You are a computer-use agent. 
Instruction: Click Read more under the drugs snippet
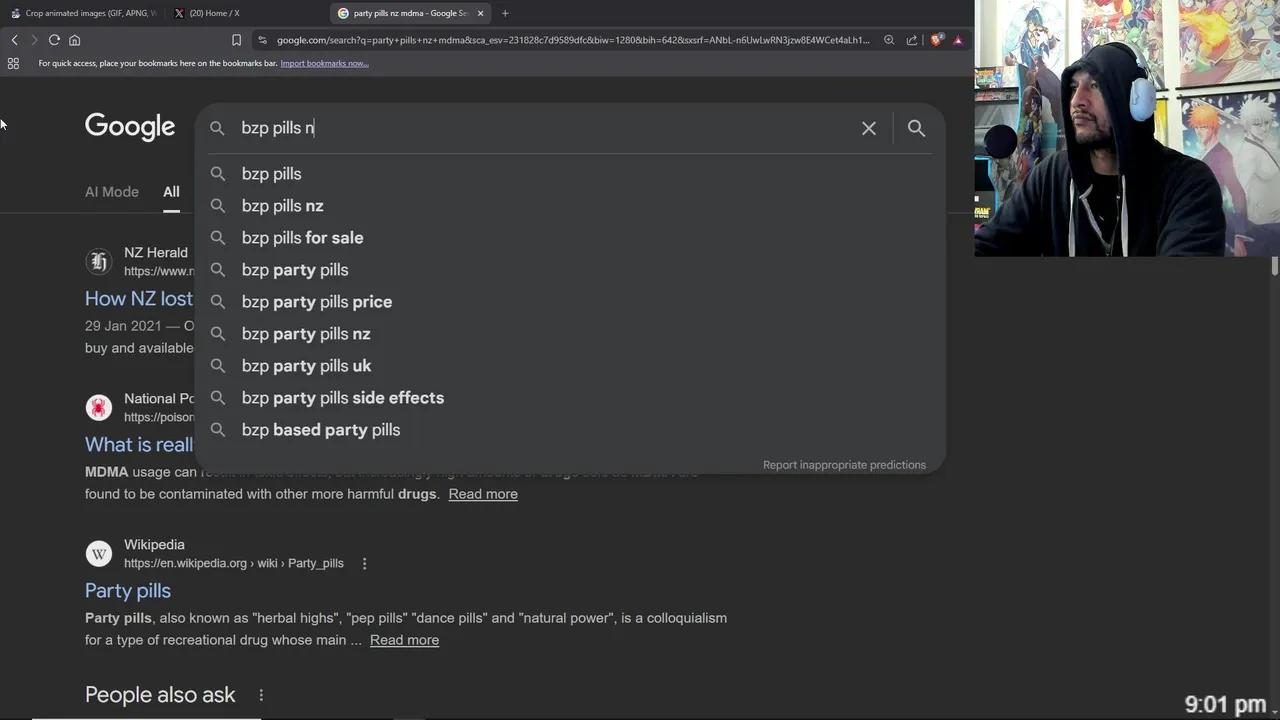point(483,494)
